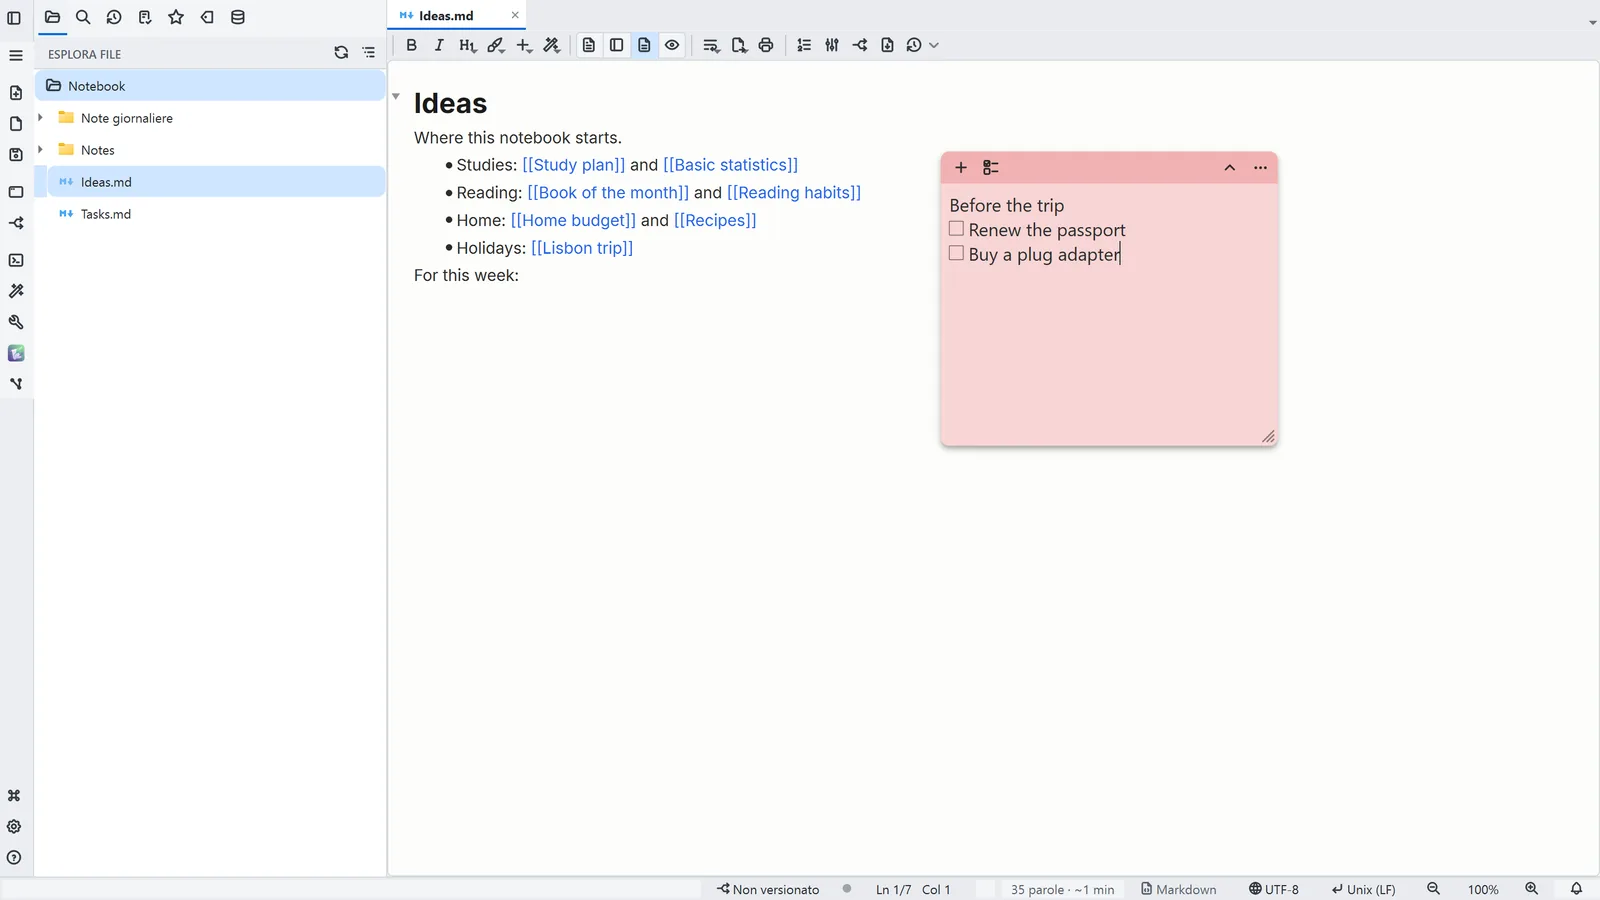This screenshot has height=900, width=1600.
Task: Check the Renew the passport checkbox
Action: tap(956, 229)
